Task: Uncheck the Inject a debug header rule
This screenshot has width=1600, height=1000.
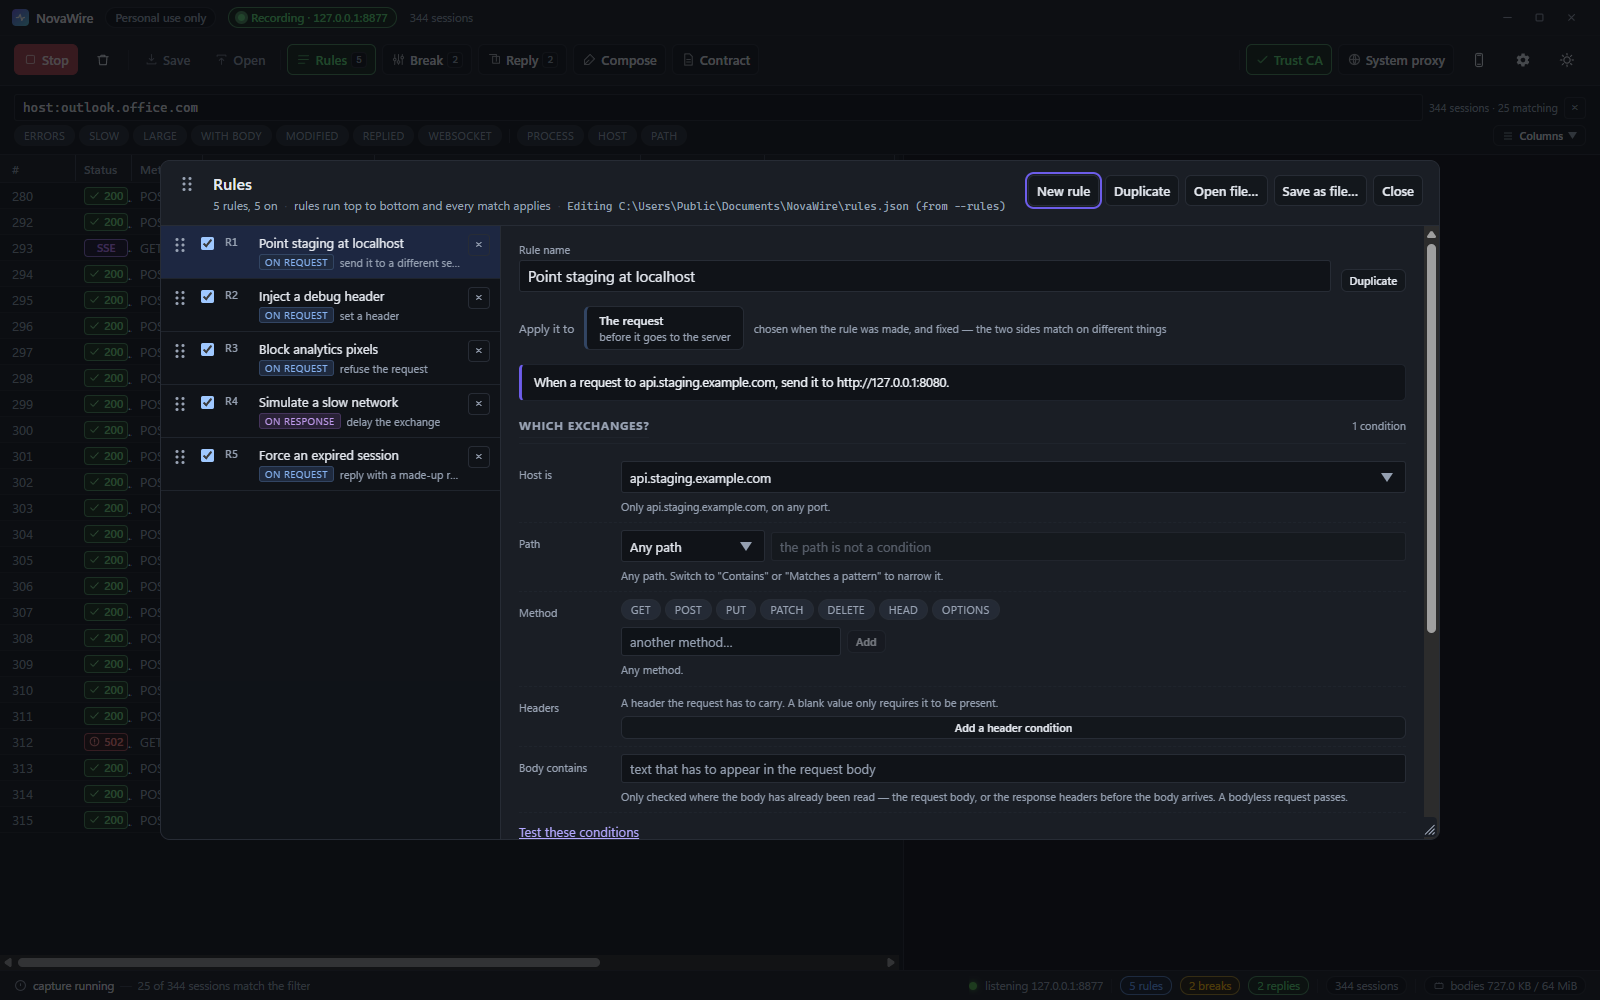Action: click(208, 296)
